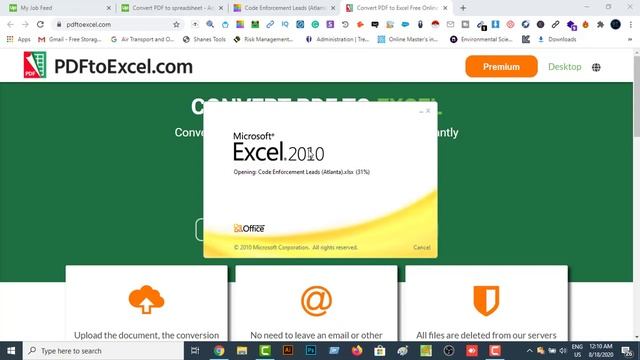This screenshot has height=360, width=640.
Task: Switch to Convert PDF to spreadsheet tab
Action: point(171,8)
